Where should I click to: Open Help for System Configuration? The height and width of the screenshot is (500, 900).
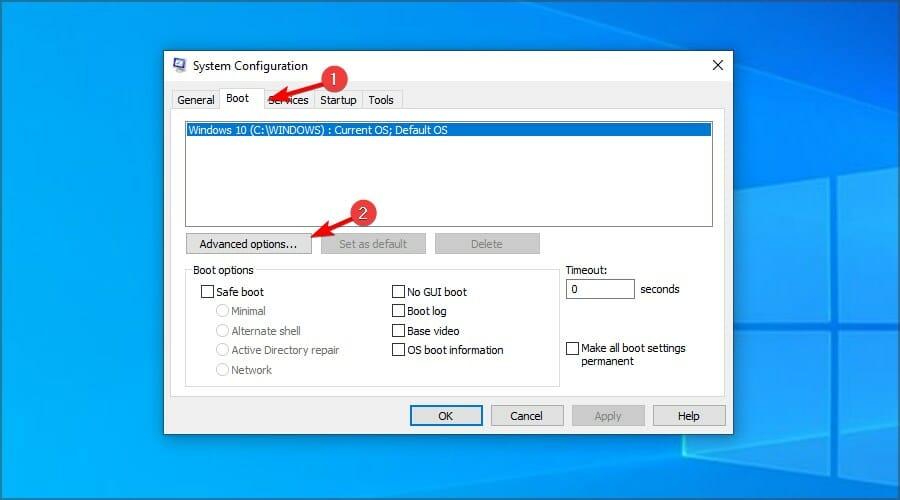coord(689,416)
